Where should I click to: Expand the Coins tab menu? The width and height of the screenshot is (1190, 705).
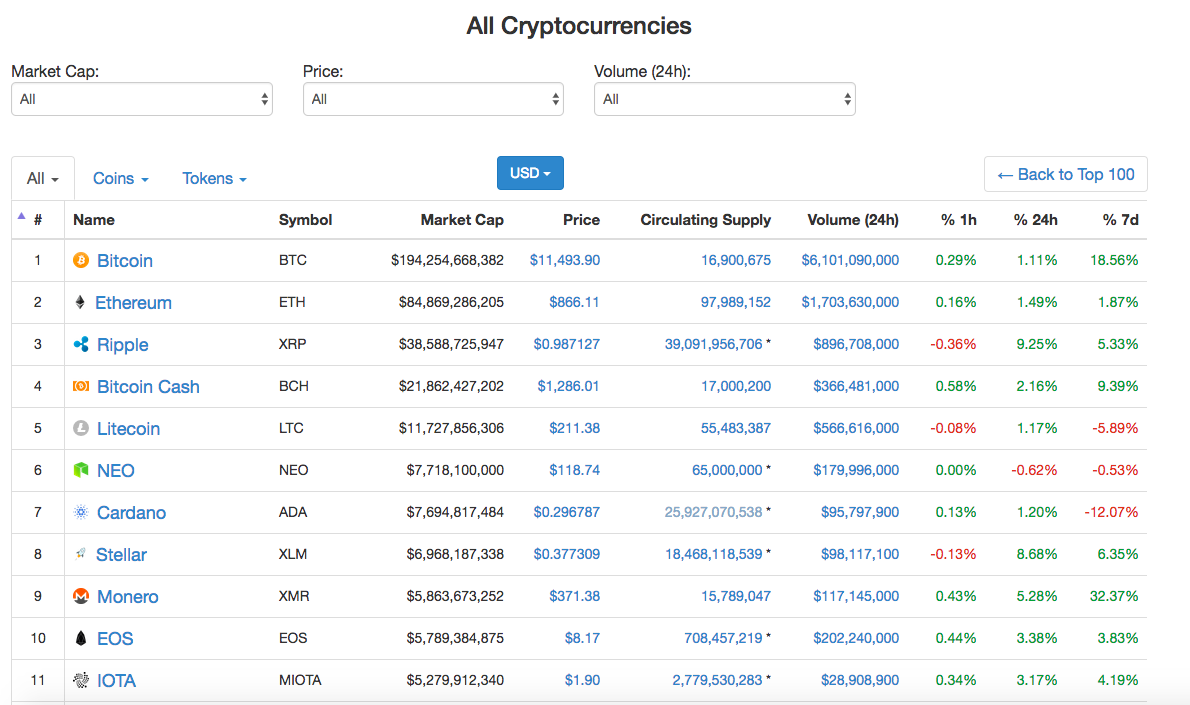121,178
